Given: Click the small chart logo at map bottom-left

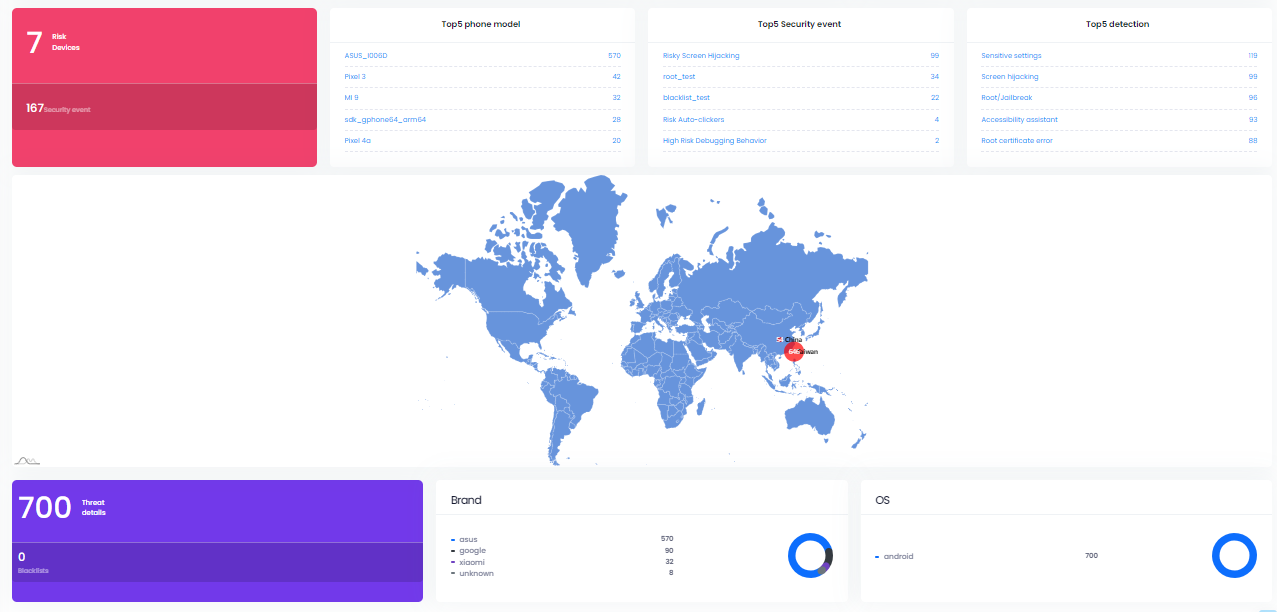Looking at the screenshot, I should 27,460.
